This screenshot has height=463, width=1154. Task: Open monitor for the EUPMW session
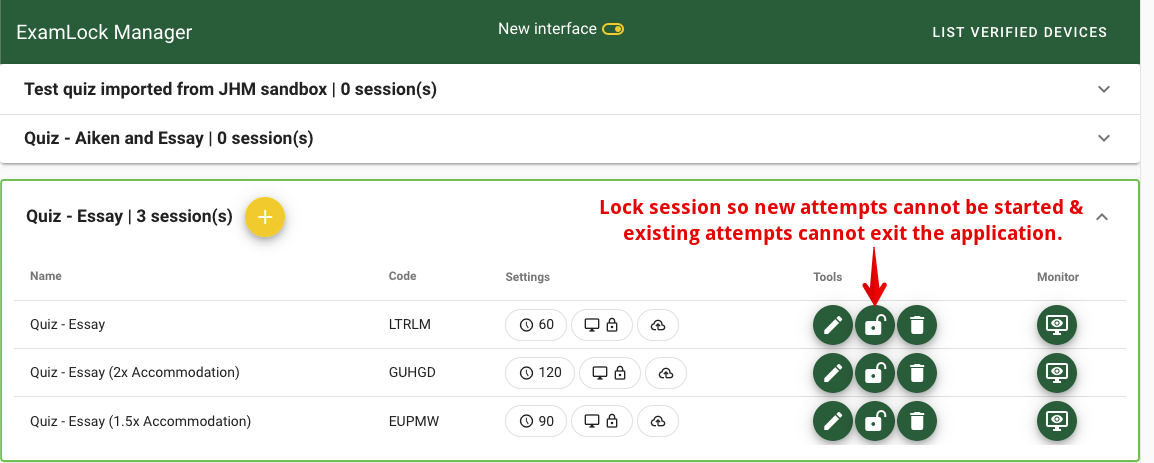(1057, 421)
